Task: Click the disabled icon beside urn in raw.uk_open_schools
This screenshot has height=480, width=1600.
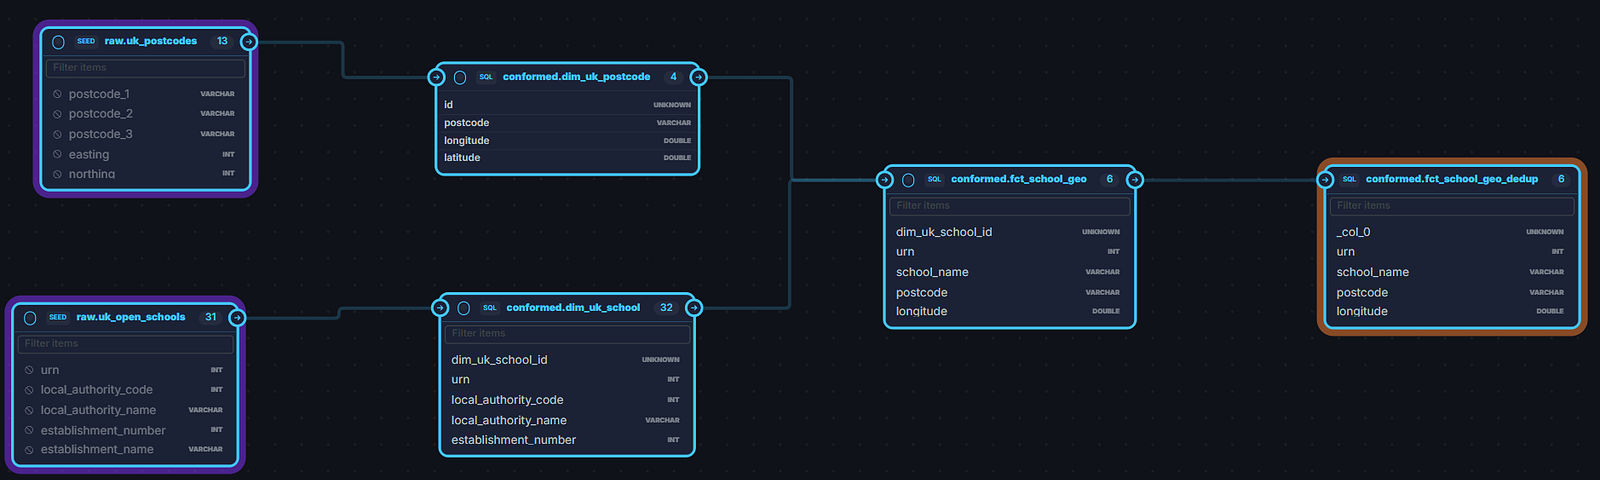Action: tap(29, 370)
